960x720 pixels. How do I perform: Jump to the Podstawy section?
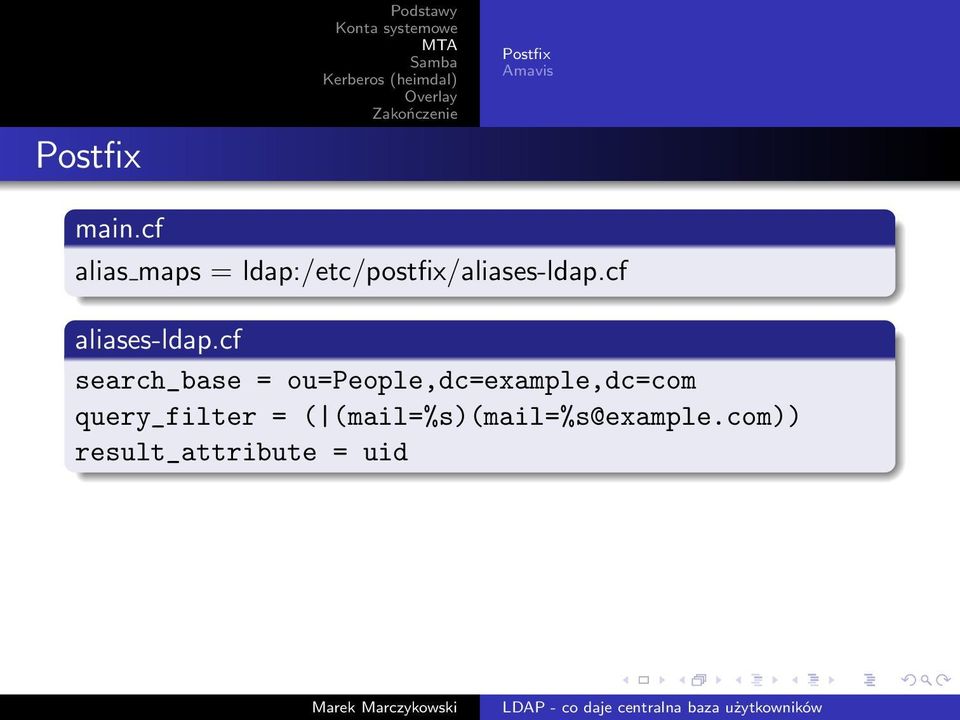[424, 11]
